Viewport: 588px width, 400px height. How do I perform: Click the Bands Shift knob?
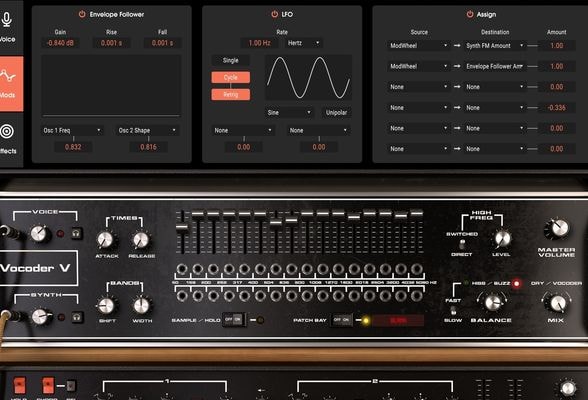pos(106,305)
